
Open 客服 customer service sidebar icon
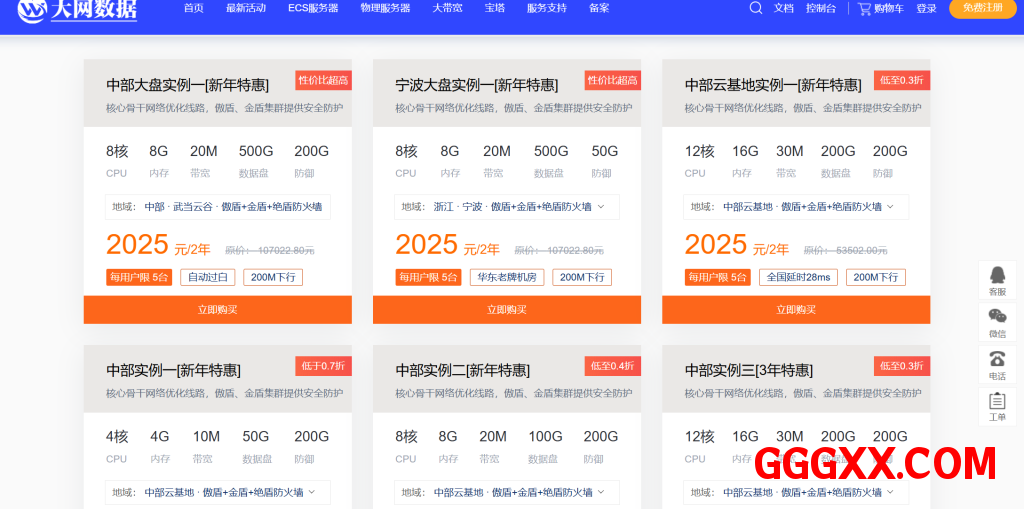(x=997, y=280)
